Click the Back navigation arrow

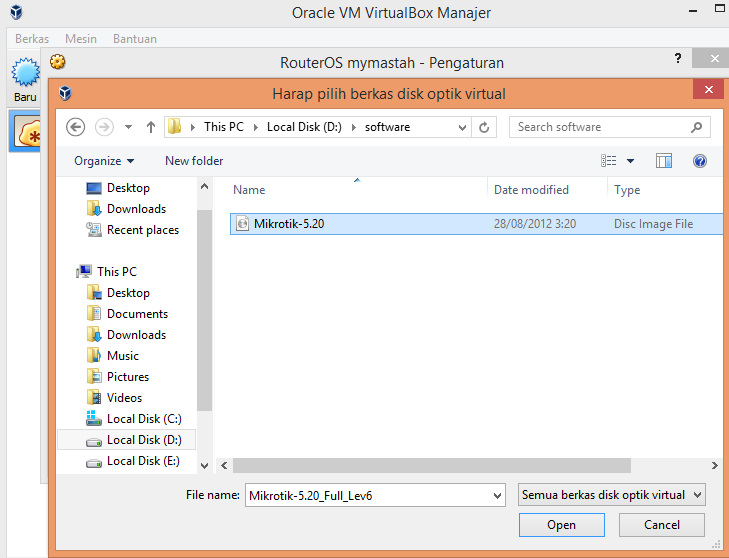[x=75, y=127]
